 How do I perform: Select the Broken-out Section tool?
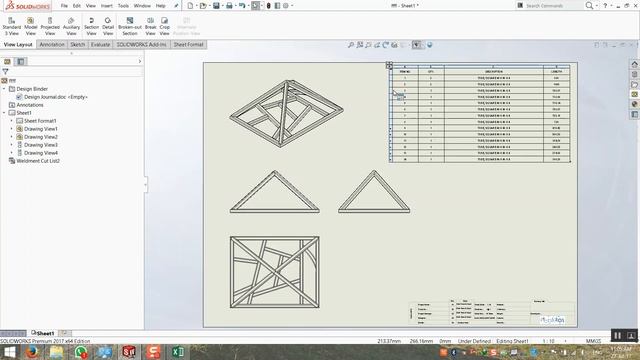point(130,26)
